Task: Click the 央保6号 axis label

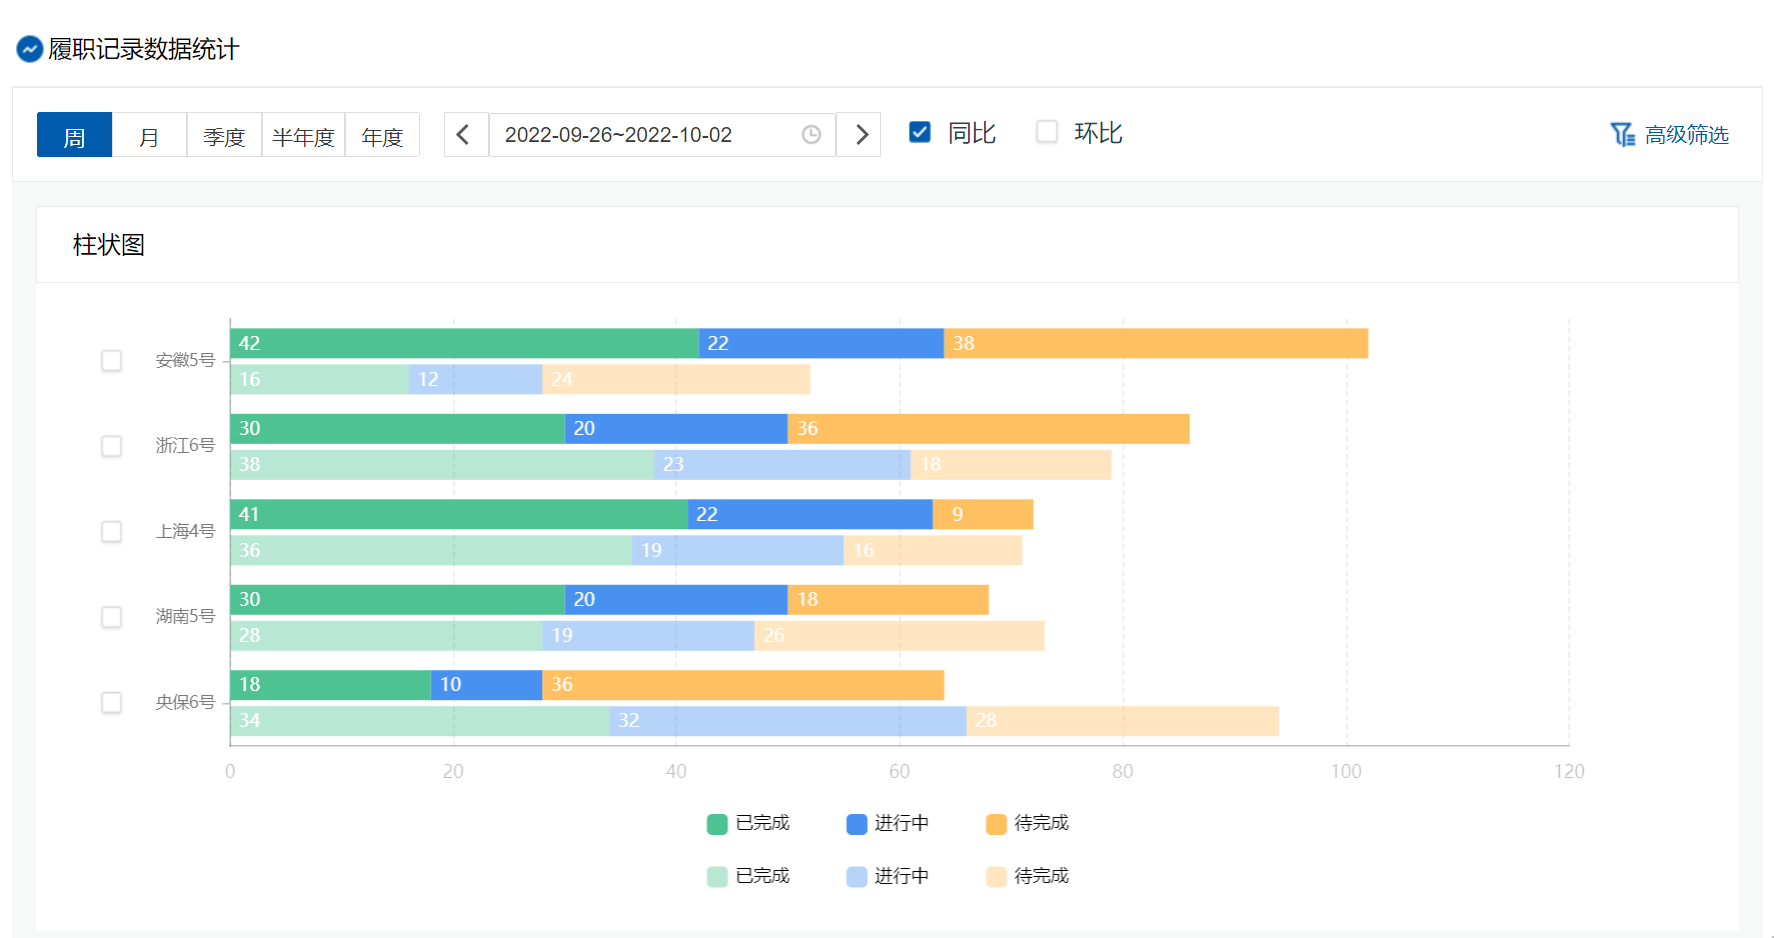Action: (x=185, y=702)
